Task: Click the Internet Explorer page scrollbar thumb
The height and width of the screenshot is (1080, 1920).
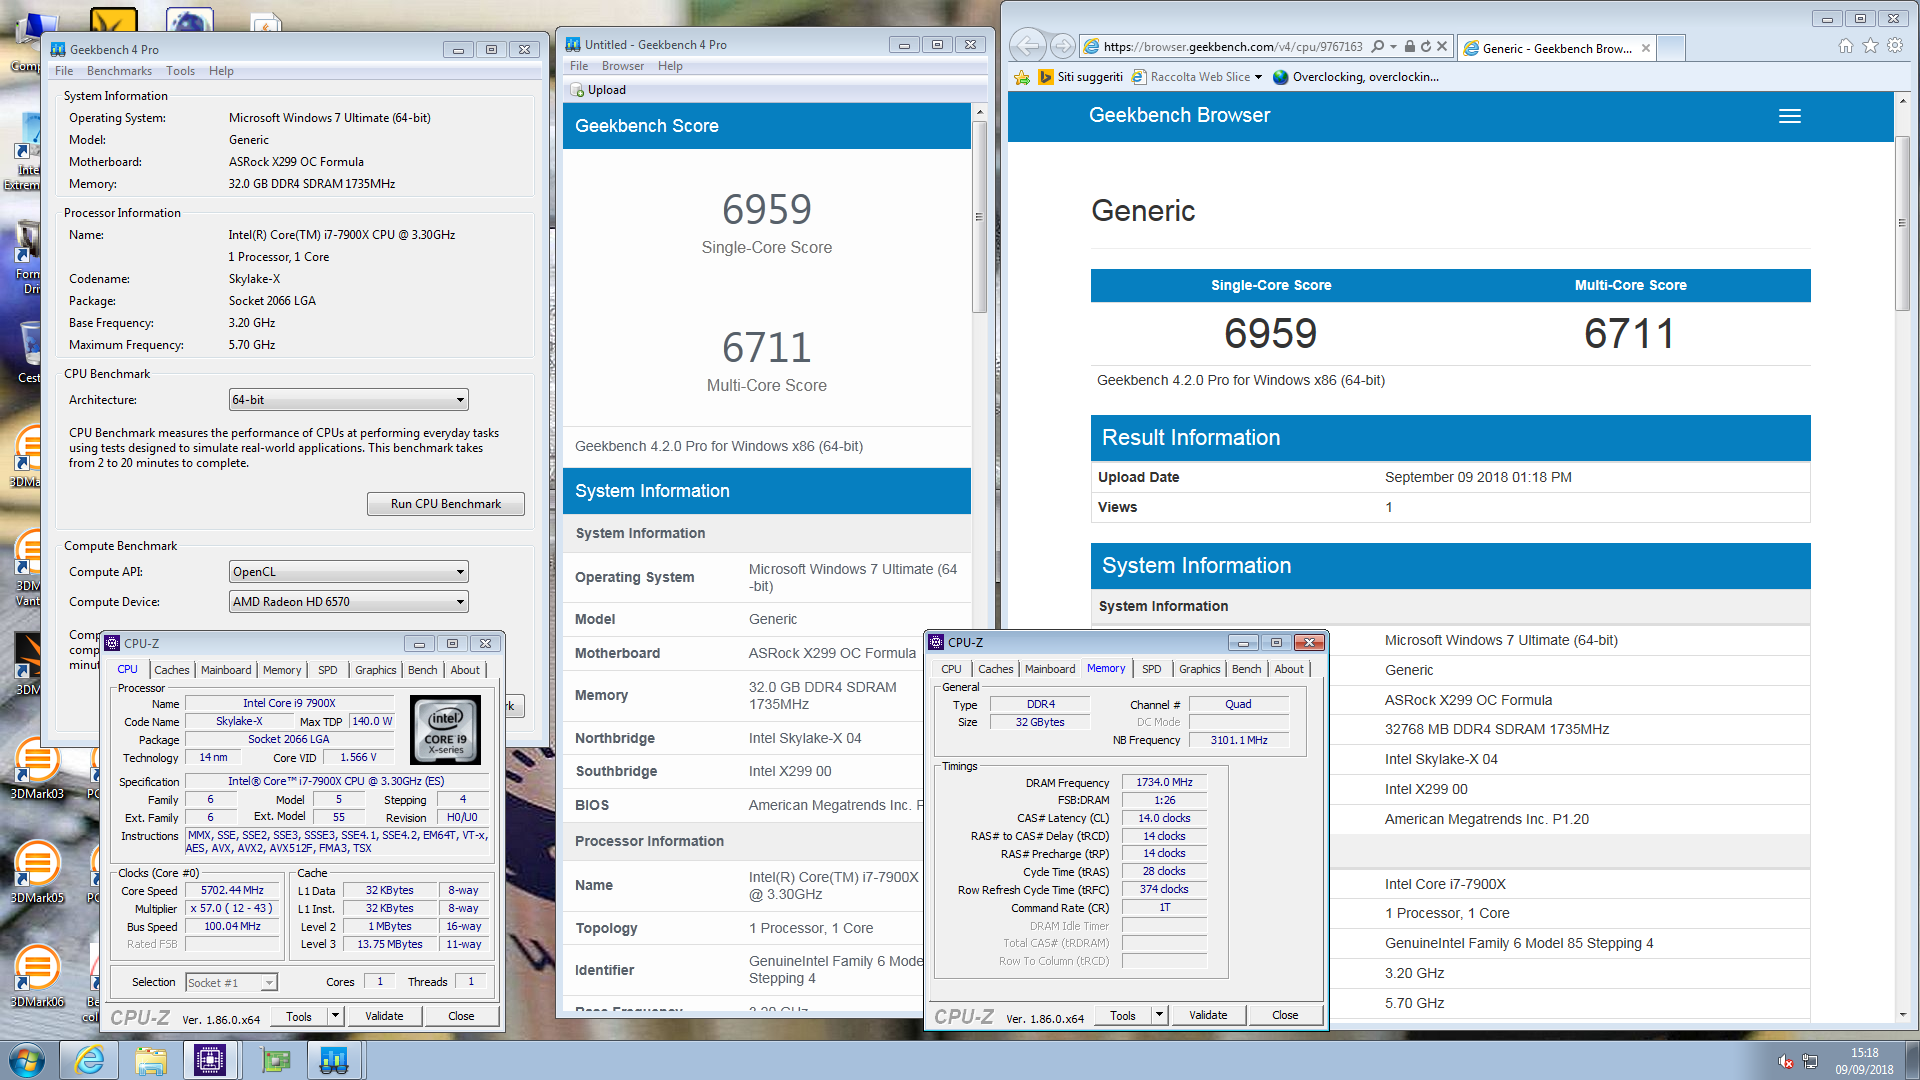Action: click(1902, 223)
